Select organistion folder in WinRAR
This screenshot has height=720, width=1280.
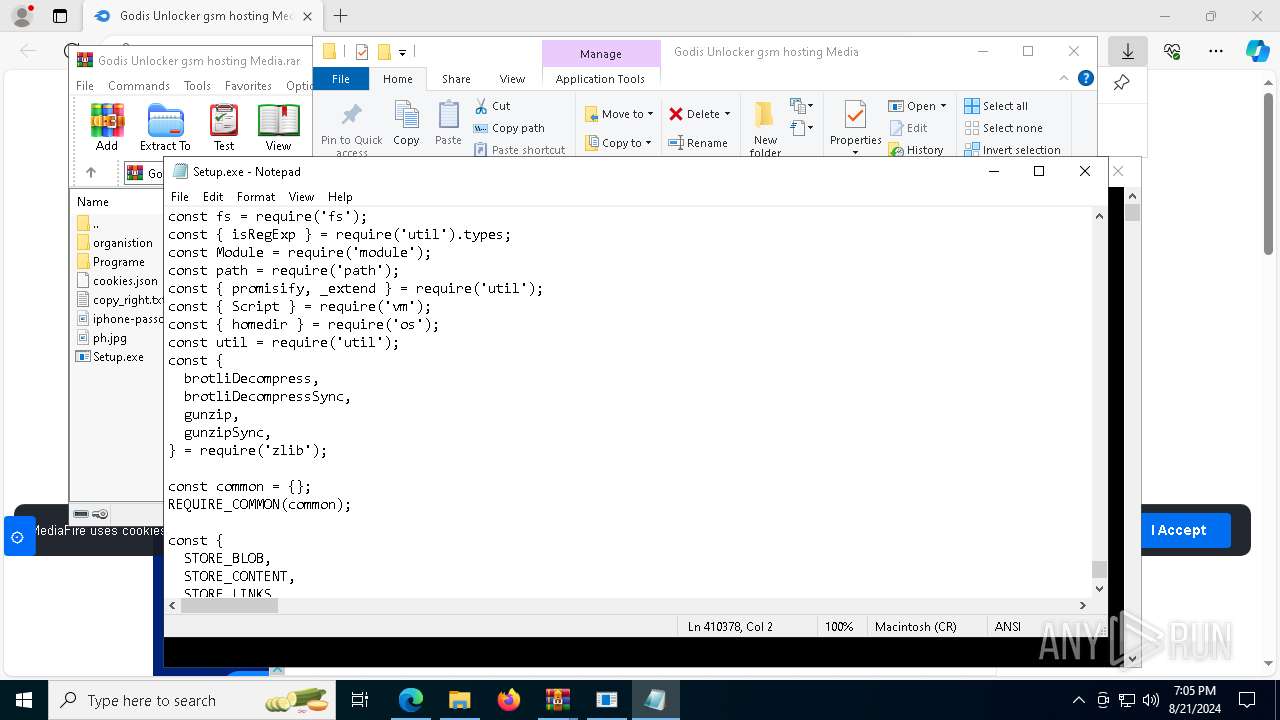122,243
